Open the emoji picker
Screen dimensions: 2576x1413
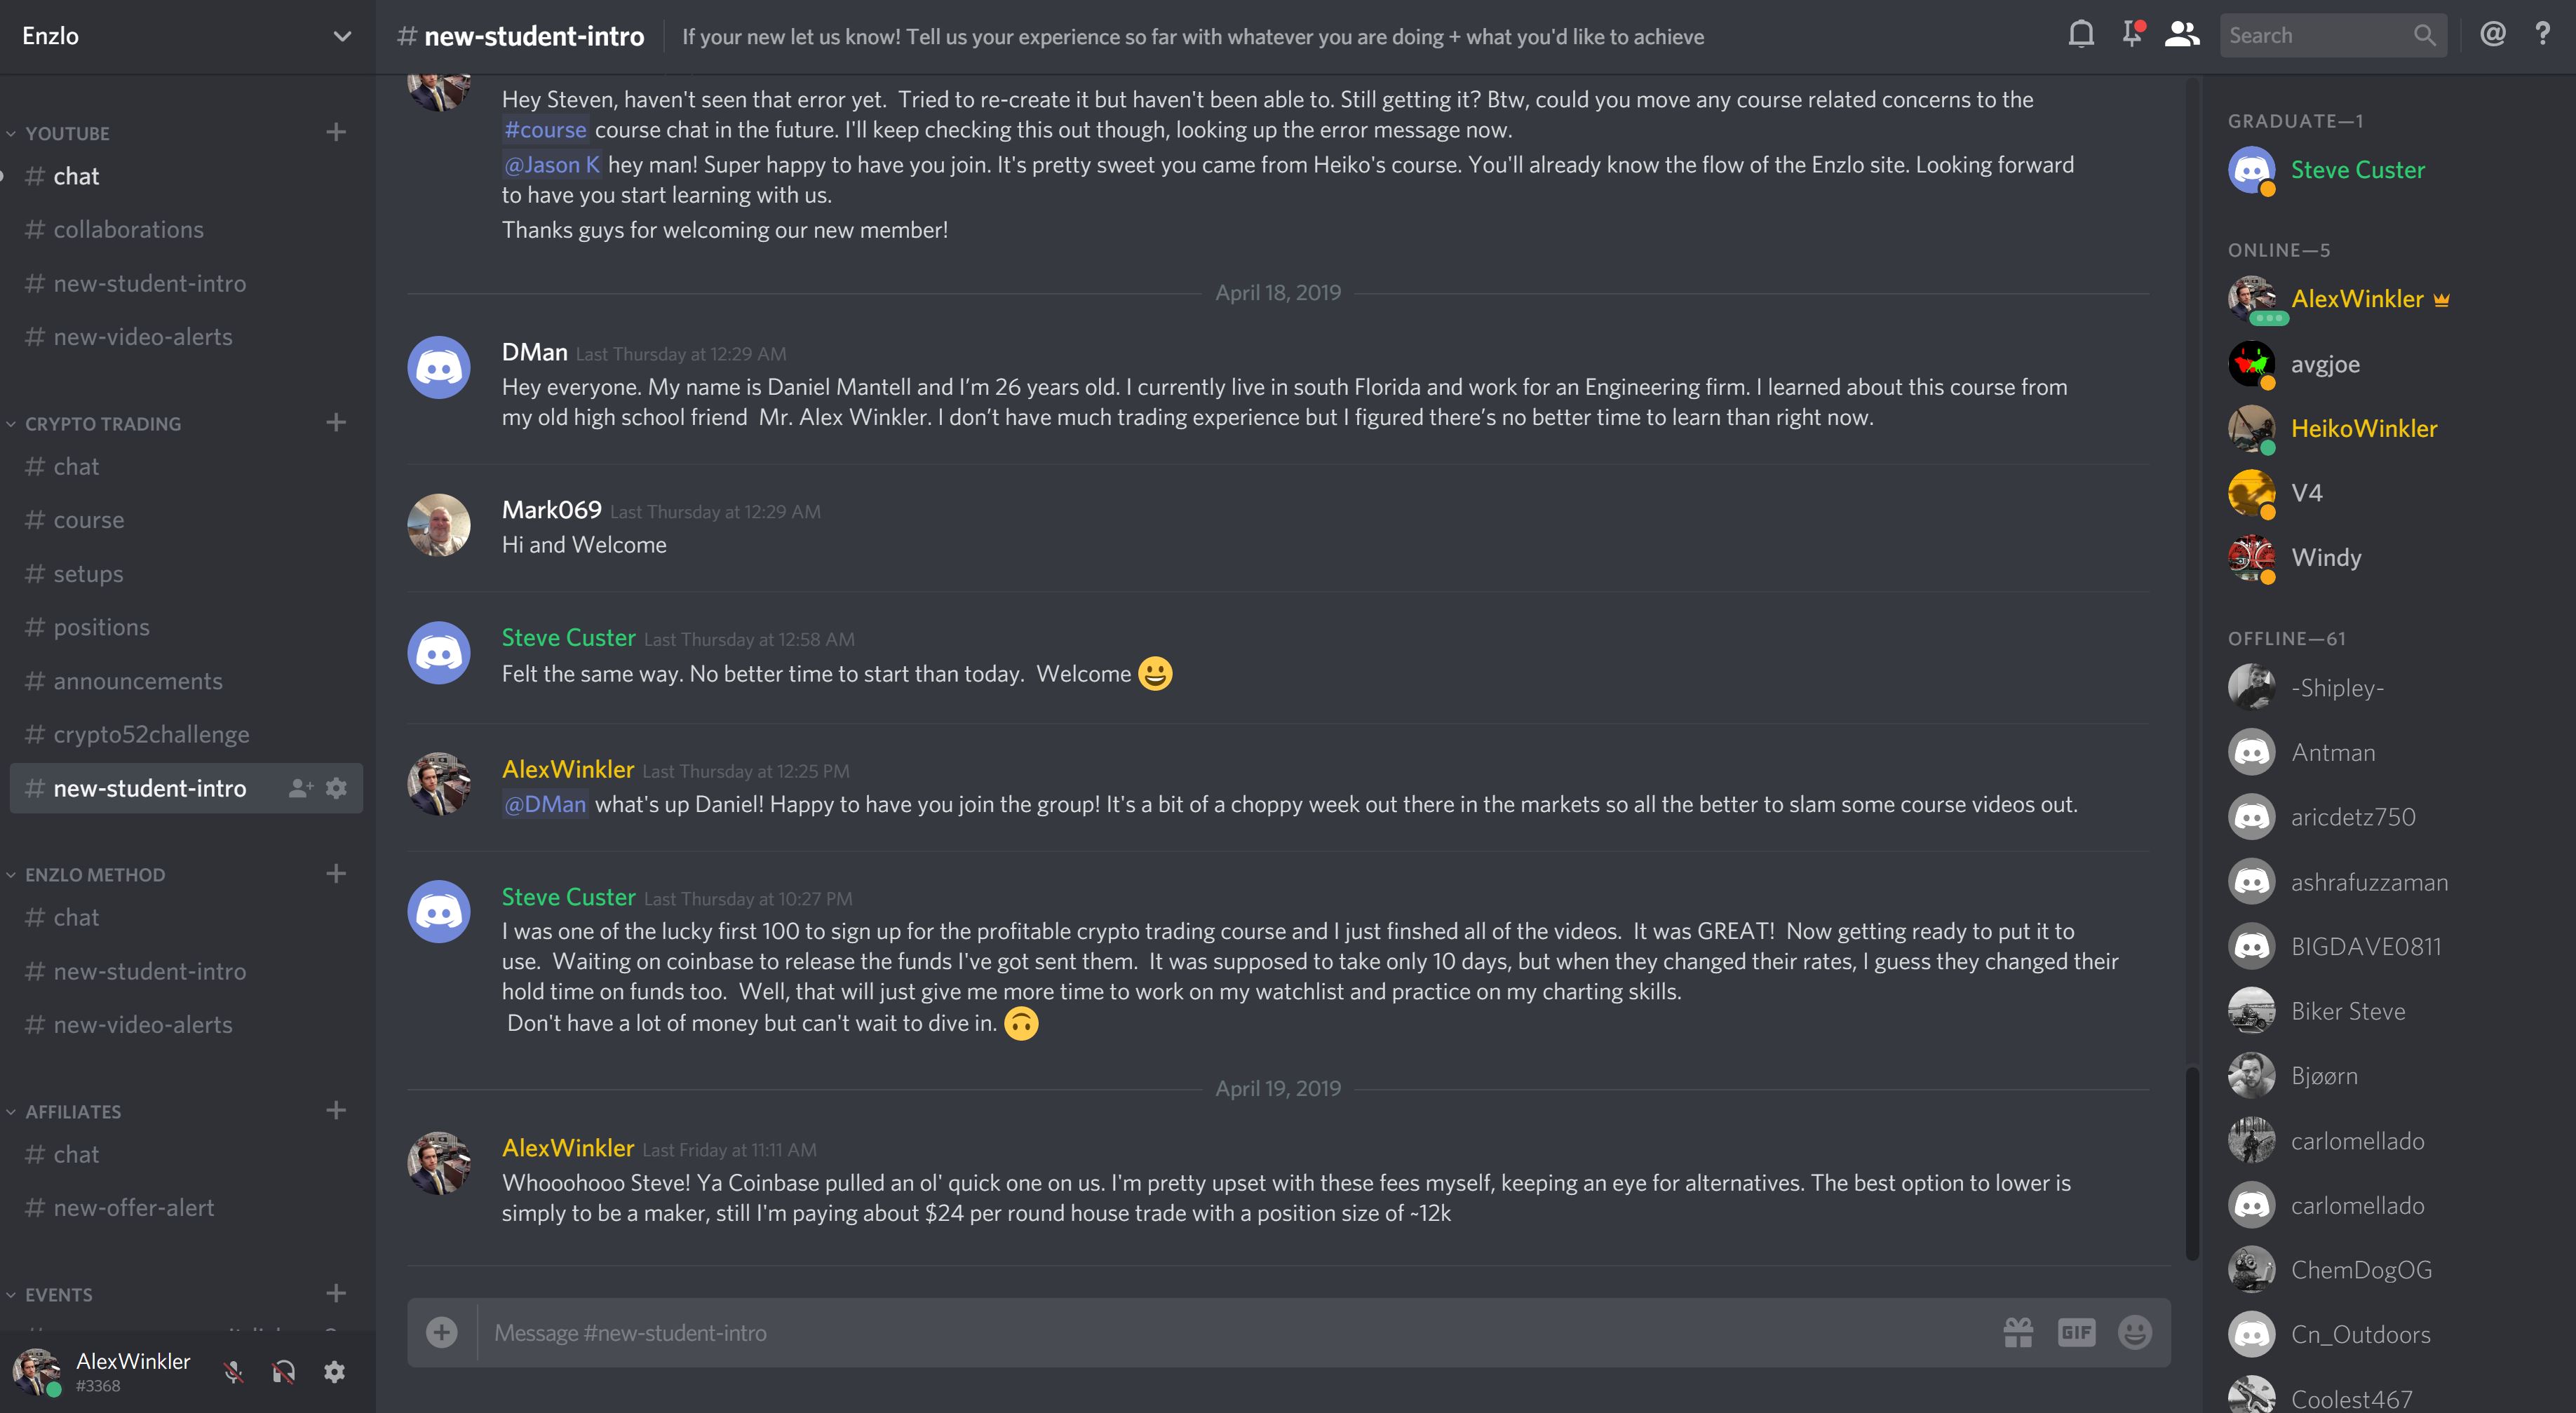point(2134,1332)
